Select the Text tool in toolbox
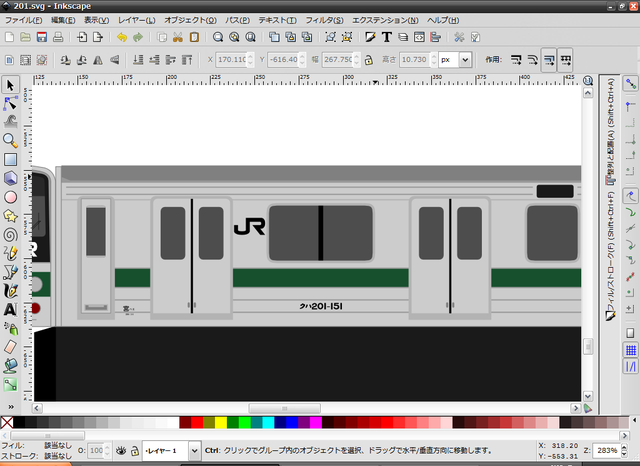The height and width of the screenshot is (466, 640). point(10,310)
